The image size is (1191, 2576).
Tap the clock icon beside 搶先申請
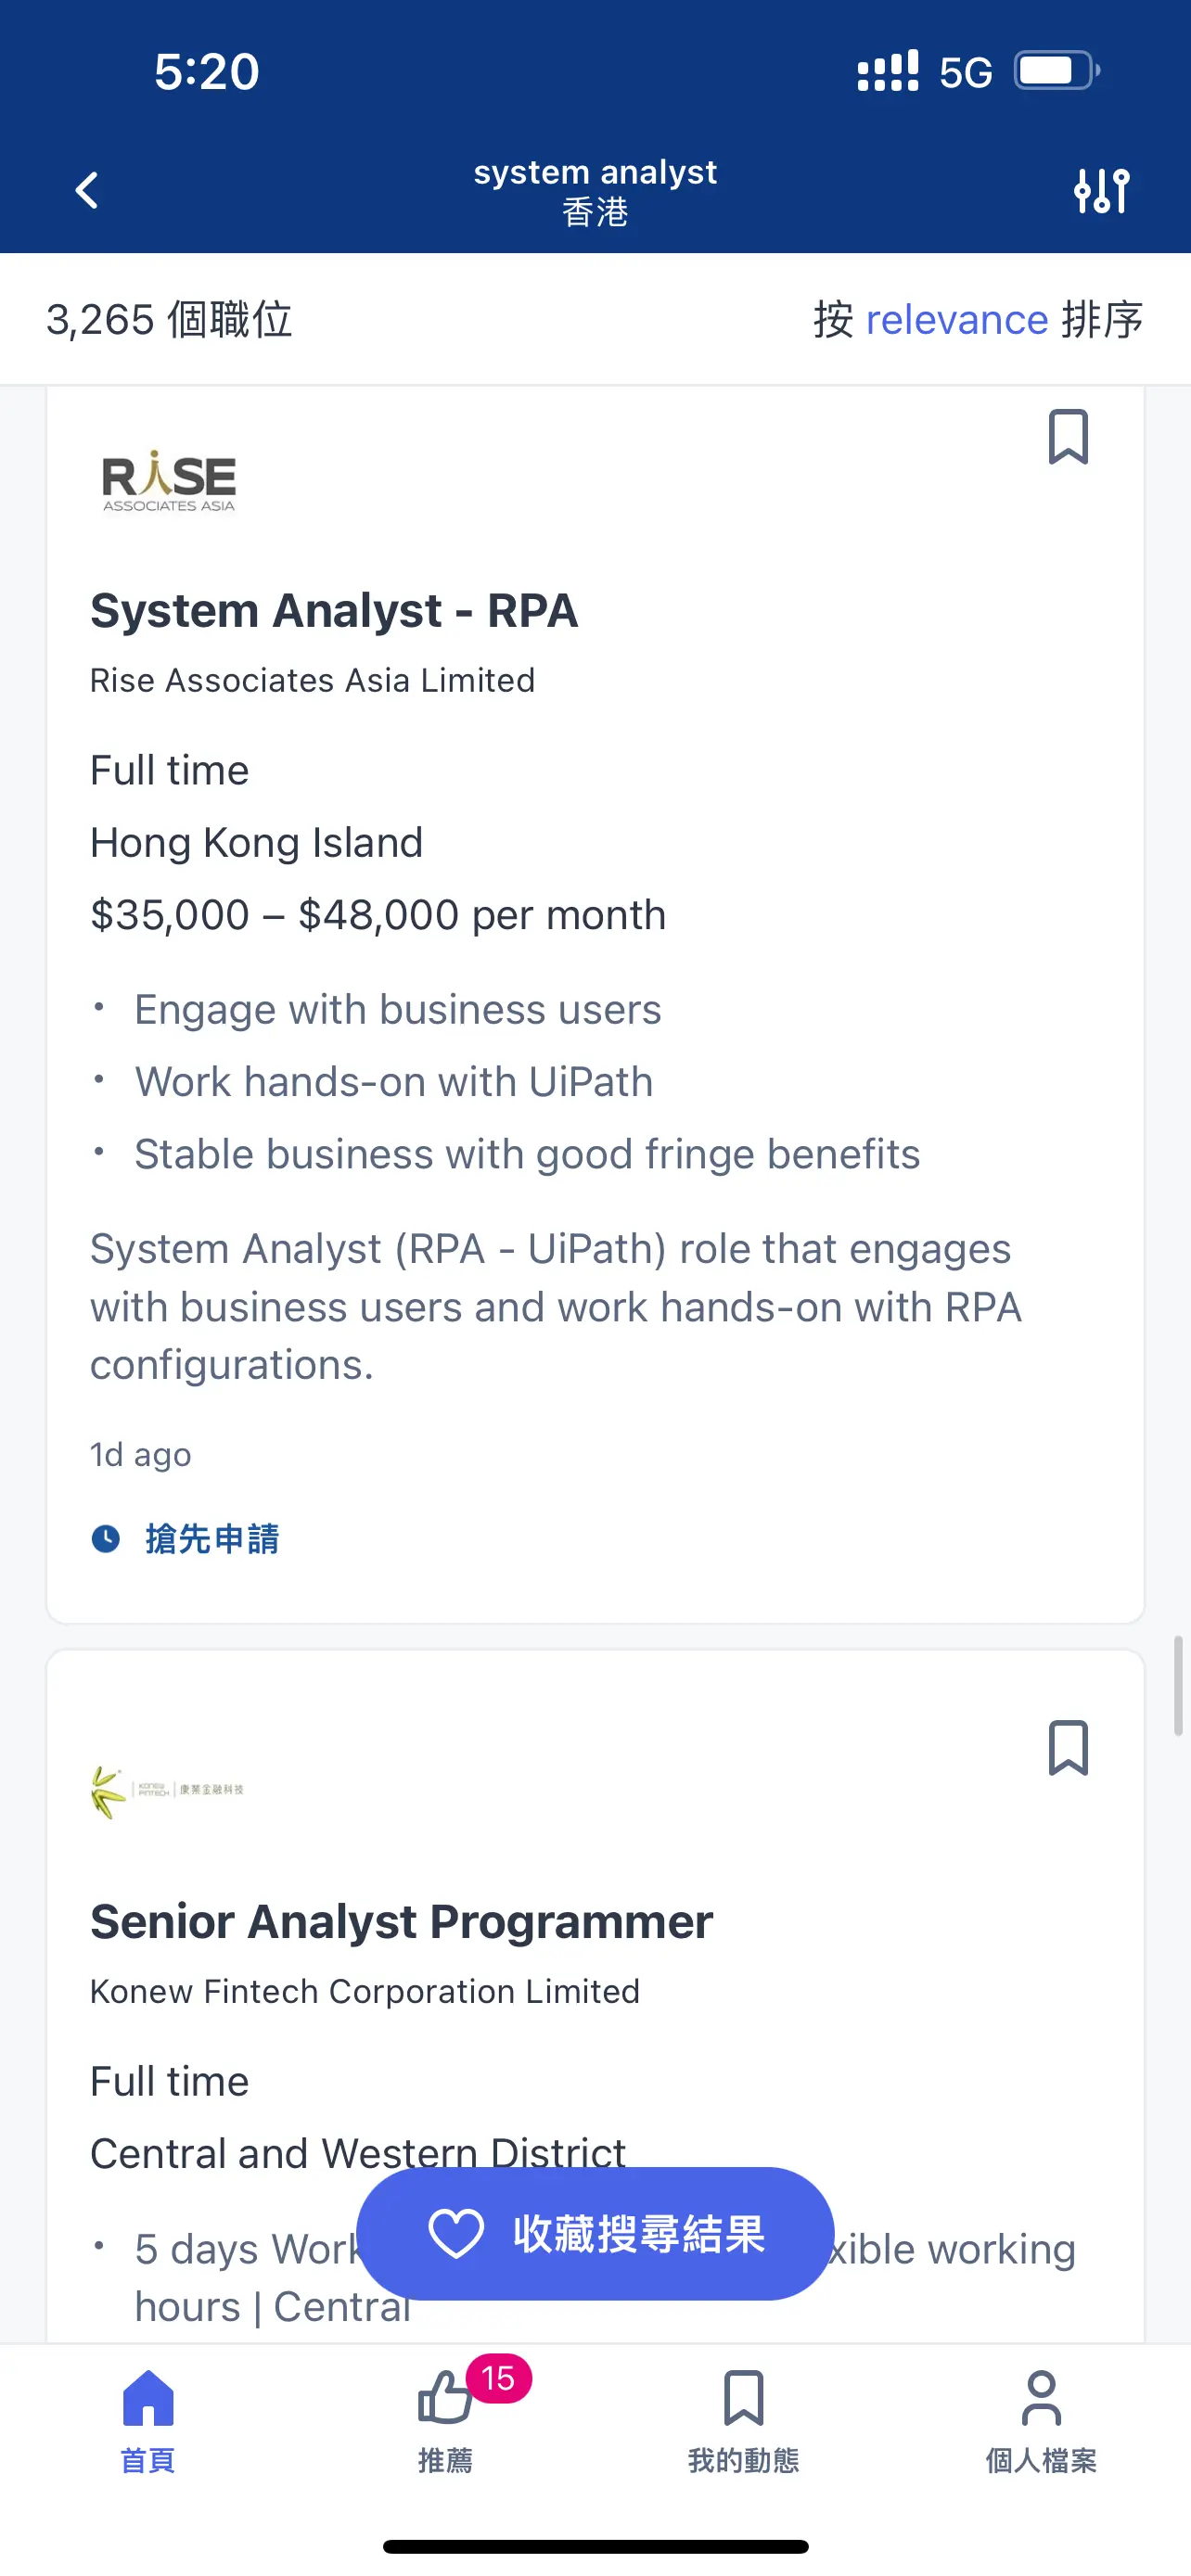pyautogui.click(x=106, y=1538)
